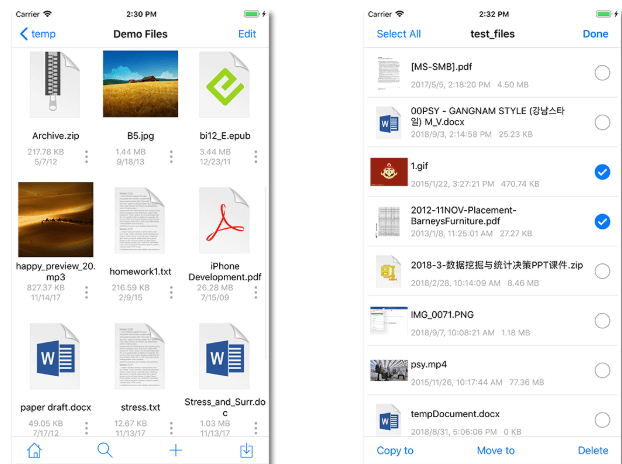Expand options menu for homework1.txt
Screen dimensions: 622x464
click(171, 293)
